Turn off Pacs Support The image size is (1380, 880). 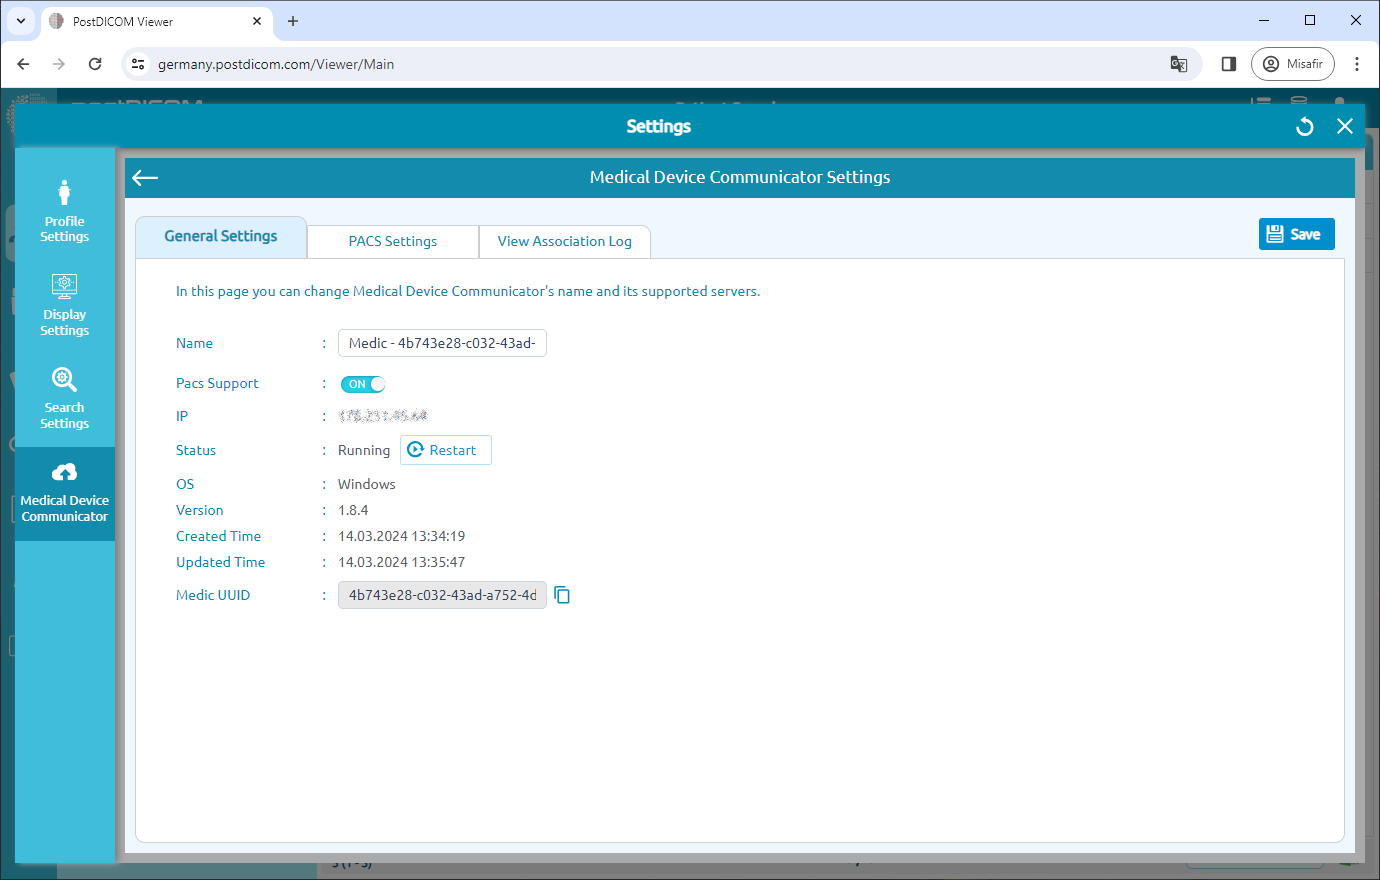point(362,384)
